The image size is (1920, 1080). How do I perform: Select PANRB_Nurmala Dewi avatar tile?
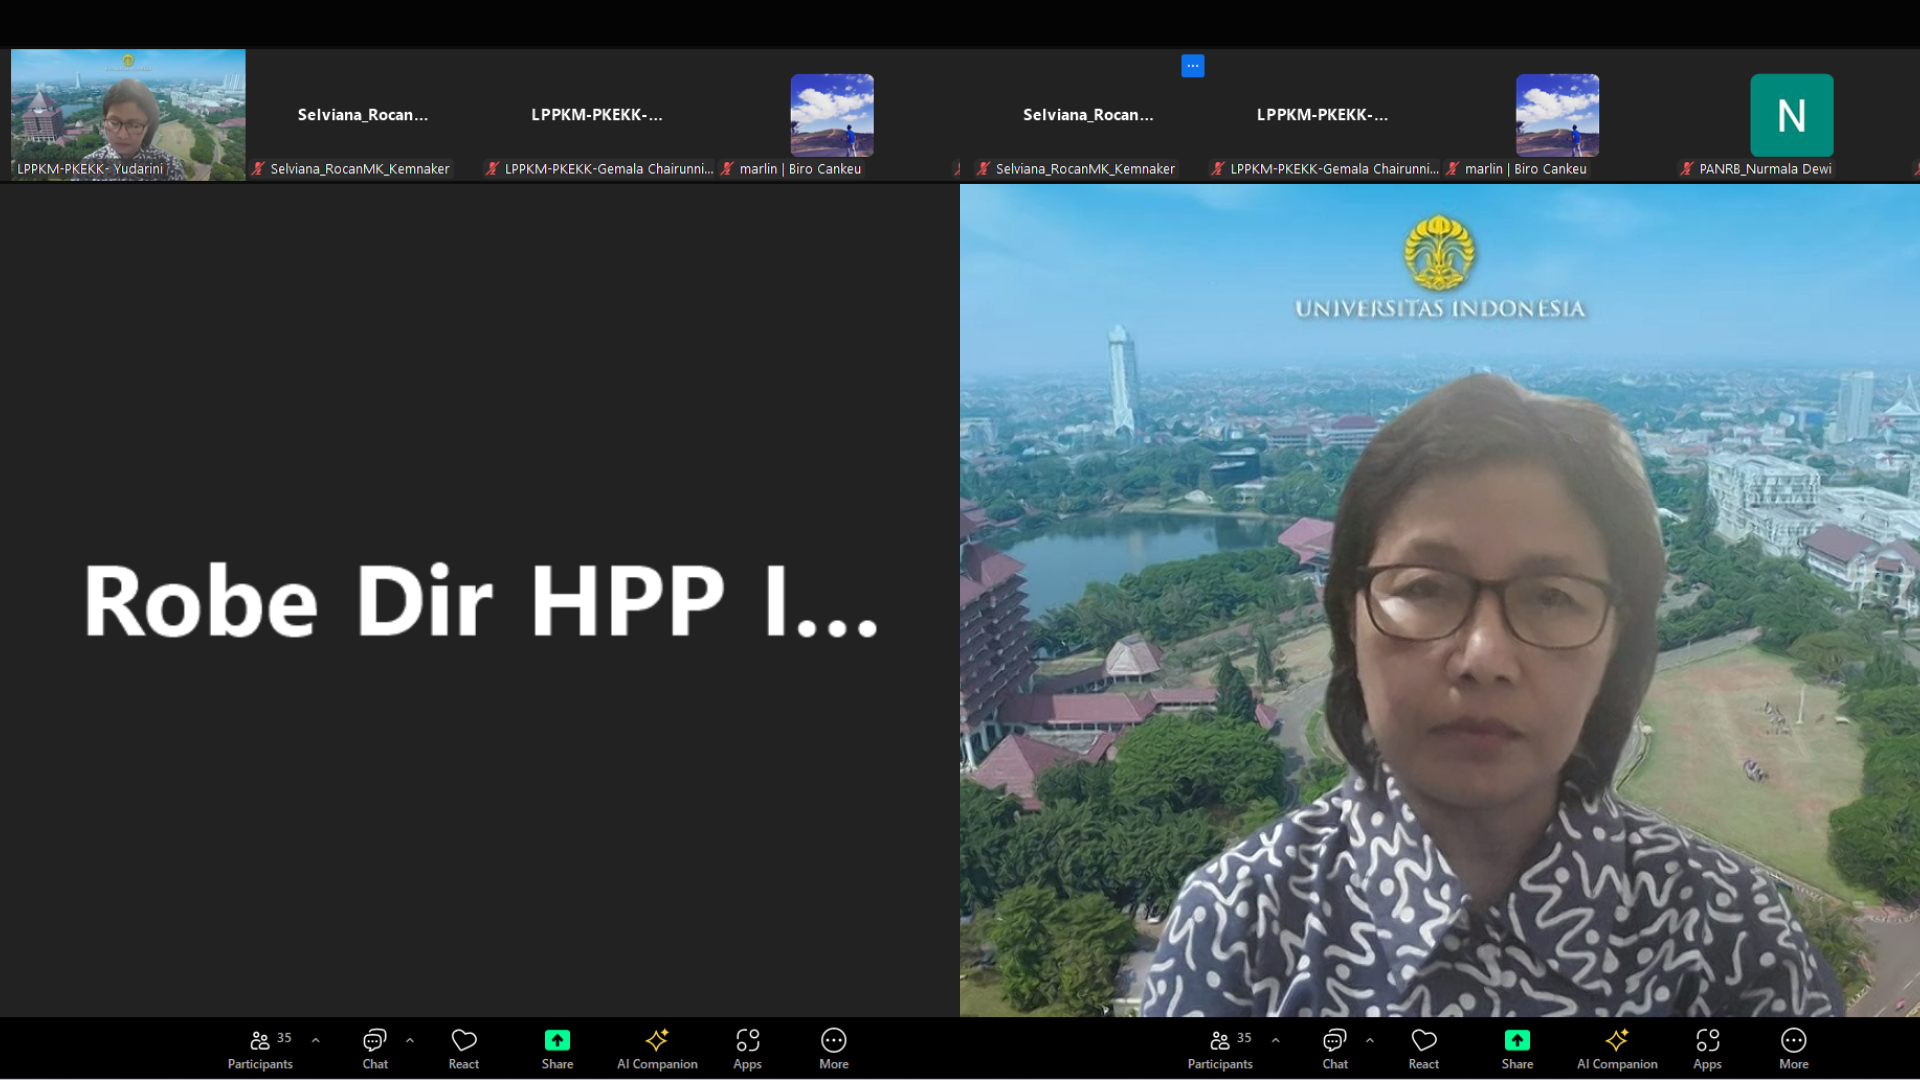pos(1792,114)
